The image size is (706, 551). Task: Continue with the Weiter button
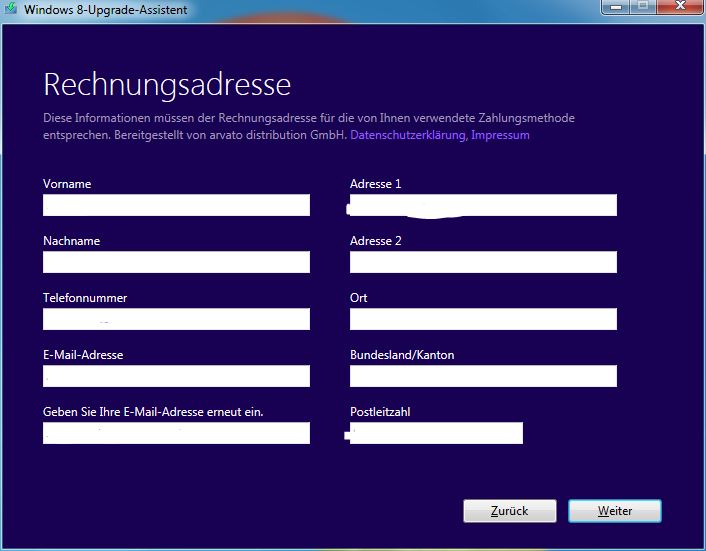point(615,511)
